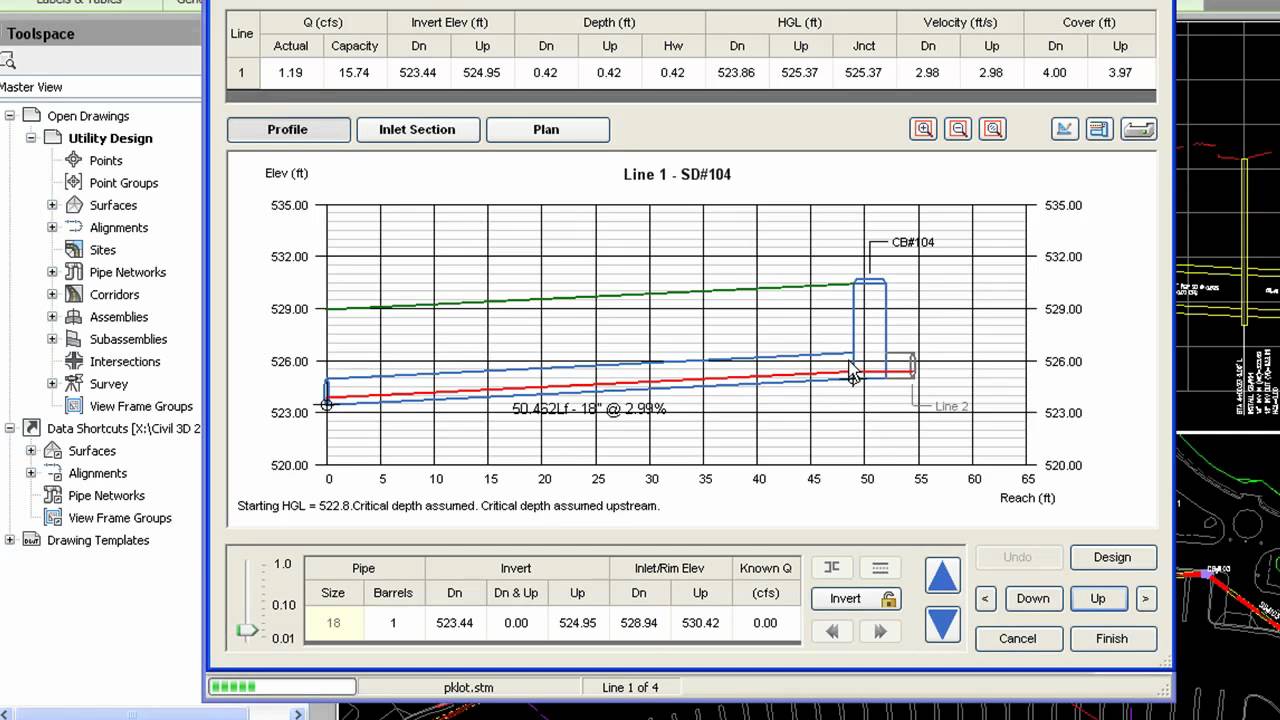This screenshot has height=720, width=1280.
Task: Toggle the Invert lock button
Action: [856, 598]
